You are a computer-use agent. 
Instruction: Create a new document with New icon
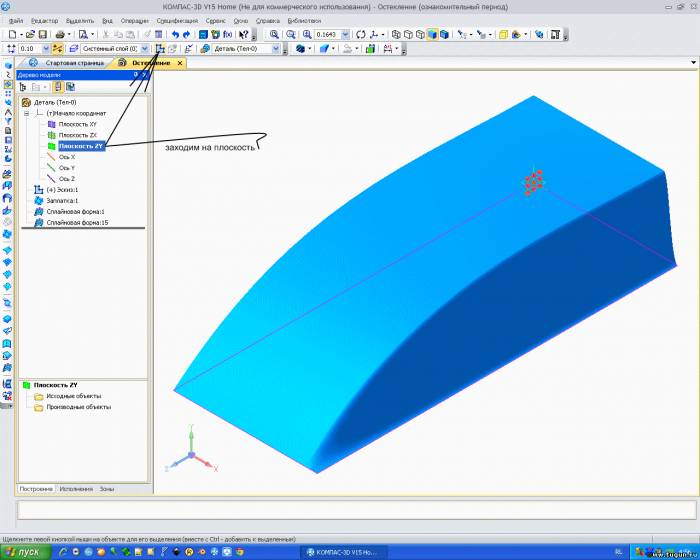pos(12,34)
